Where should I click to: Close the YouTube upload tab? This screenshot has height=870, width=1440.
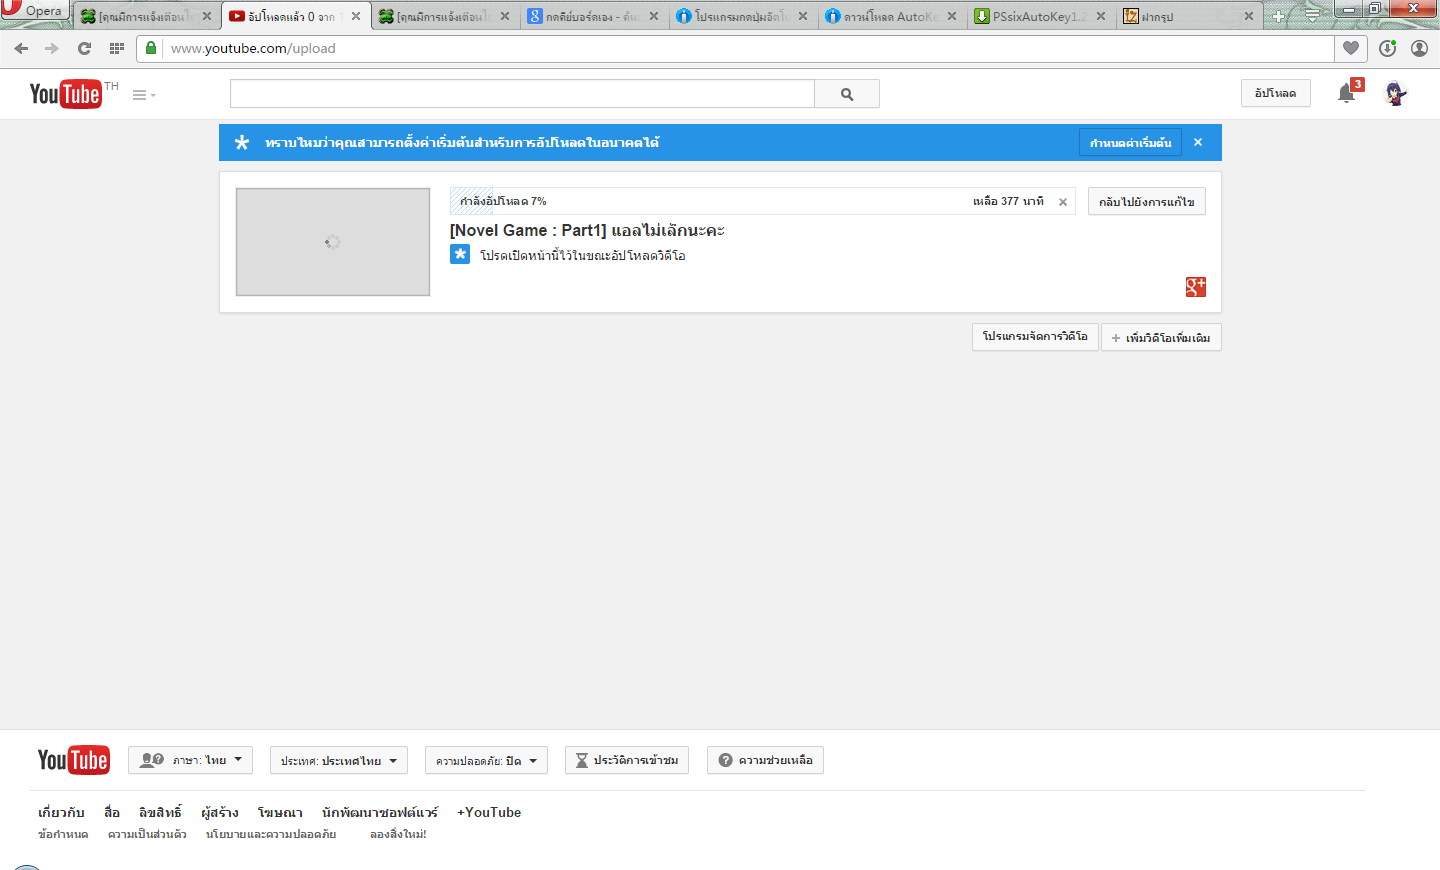point(356,16)
